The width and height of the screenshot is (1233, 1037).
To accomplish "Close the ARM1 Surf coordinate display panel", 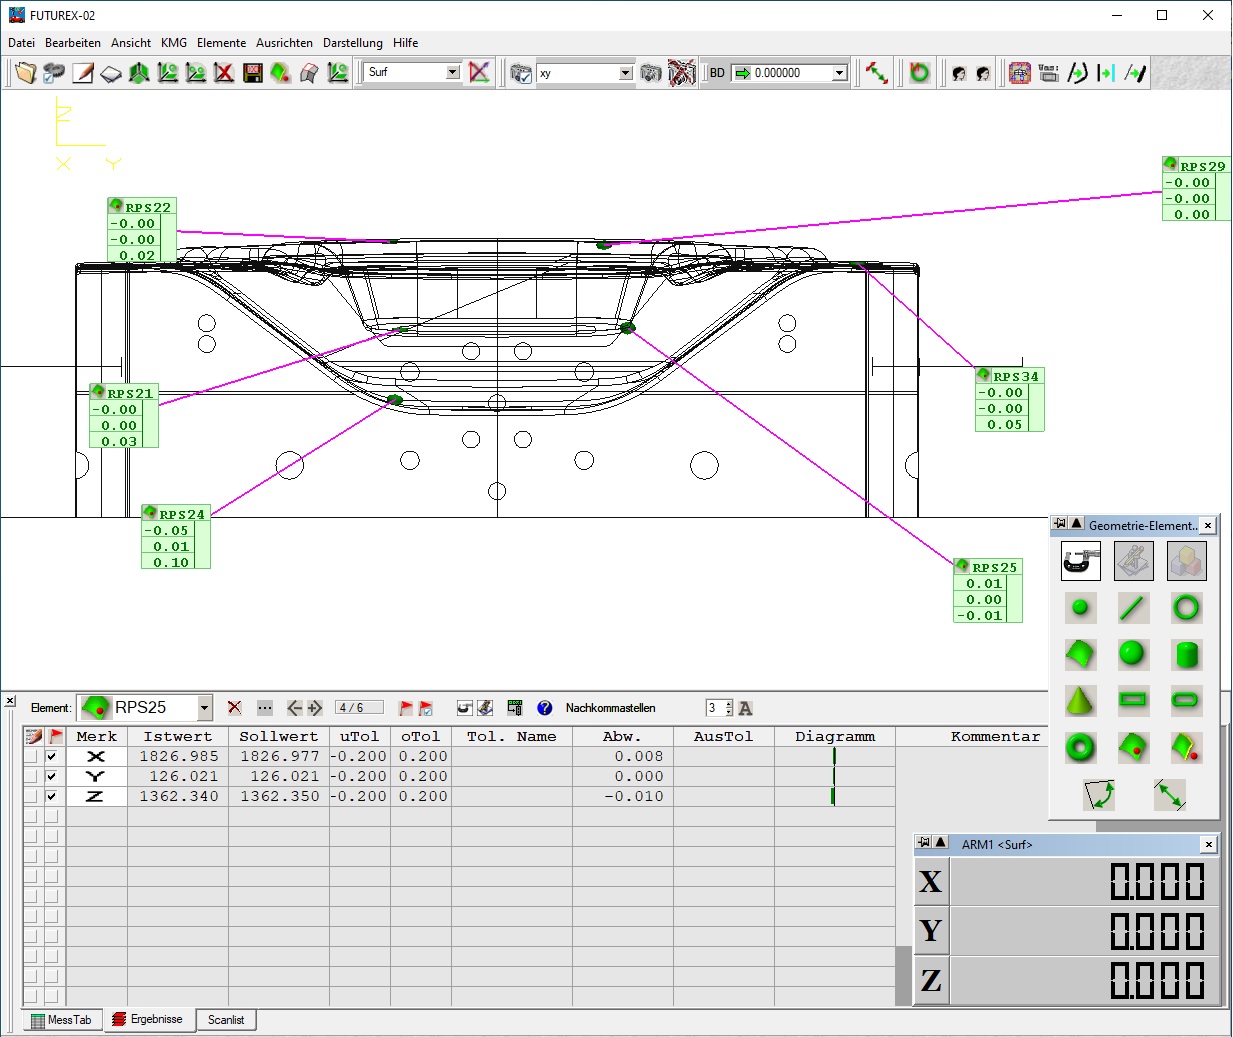I will click(1207, 844).
